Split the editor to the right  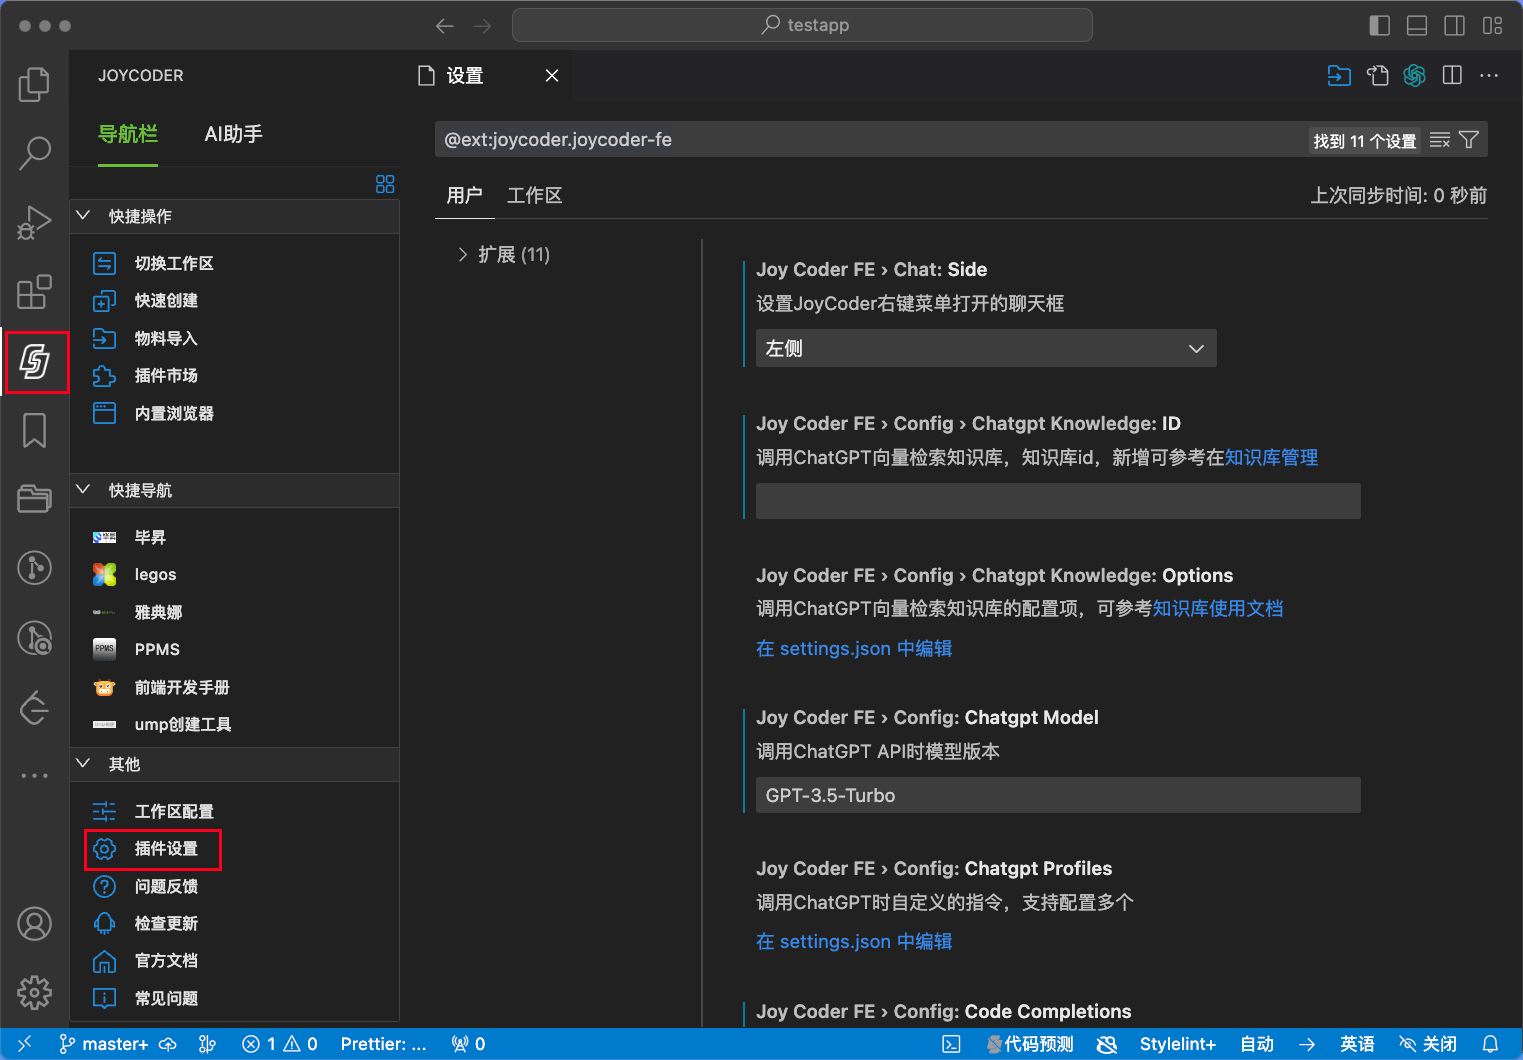click(x=1452, y=76)
